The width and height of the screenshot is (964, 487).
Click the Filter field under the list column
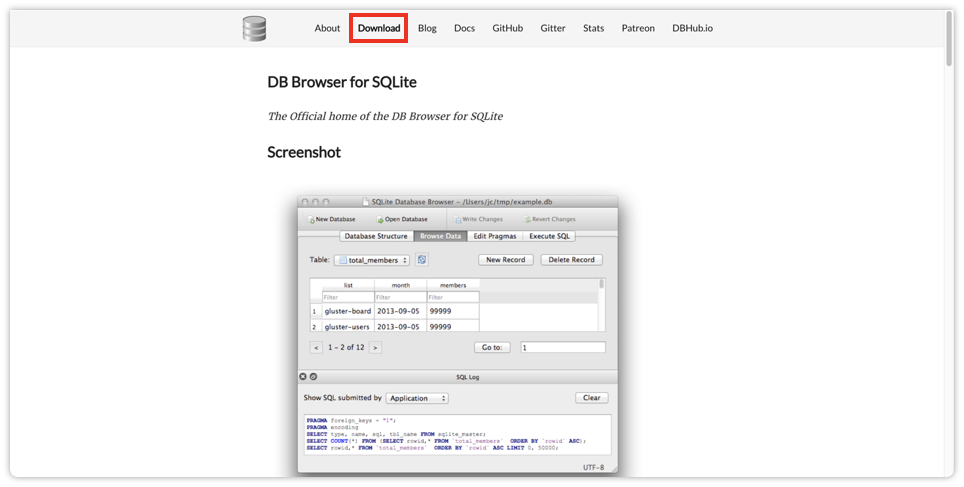coord(348,298)
